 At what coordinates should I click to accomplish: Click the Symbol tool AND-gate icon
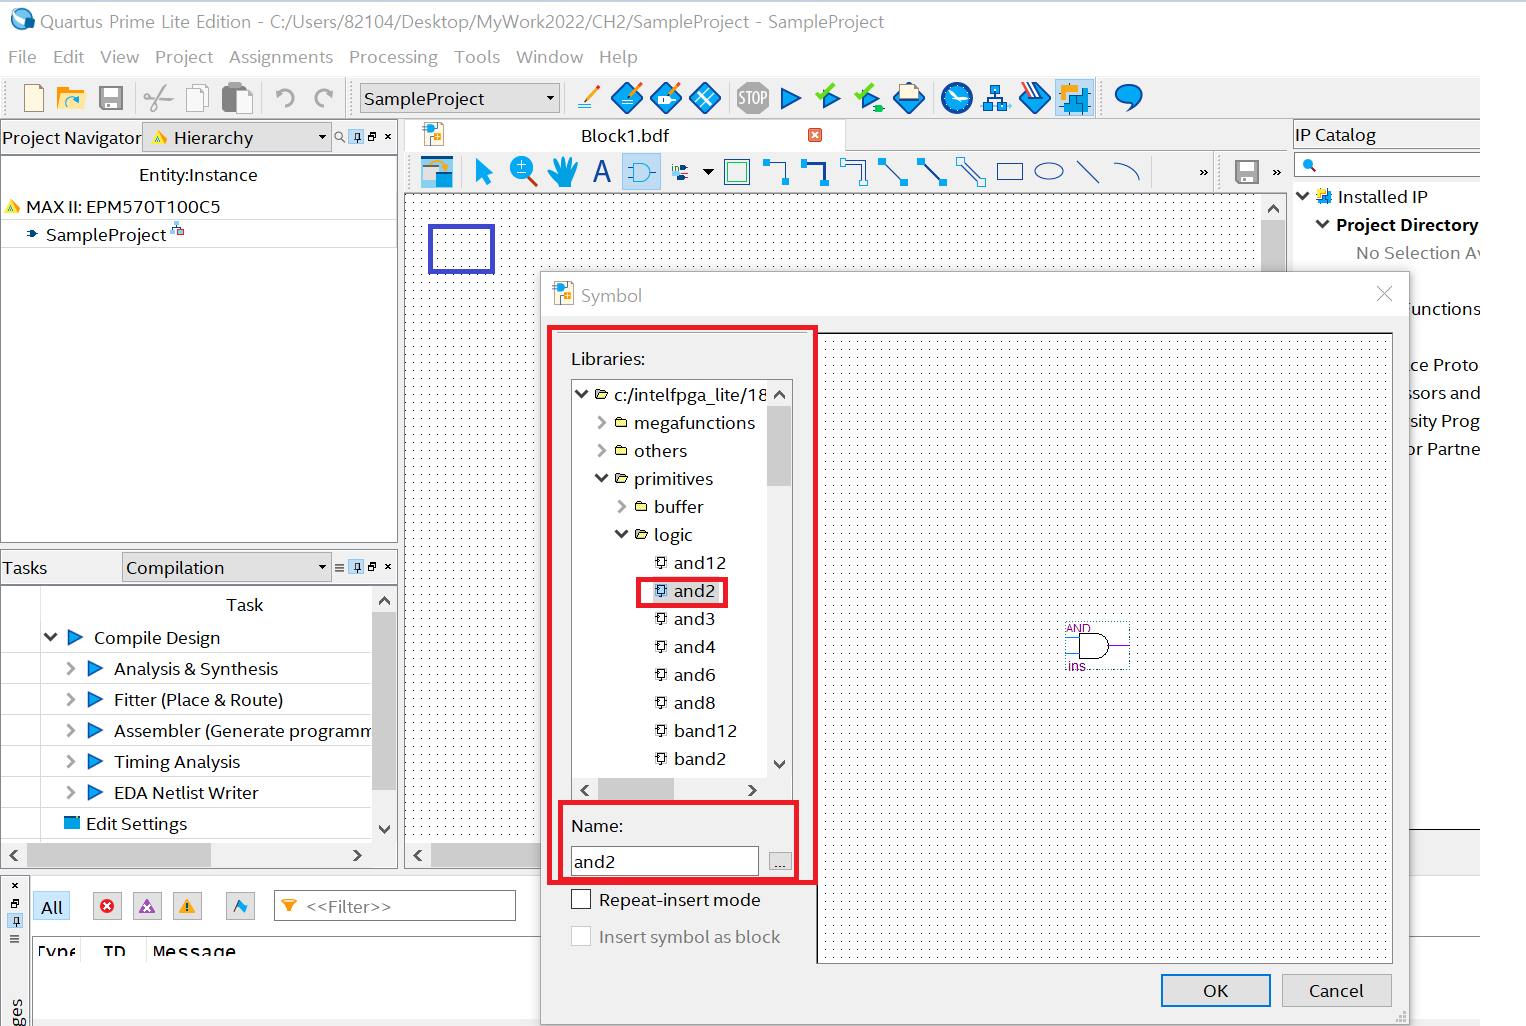coord(641,172)
